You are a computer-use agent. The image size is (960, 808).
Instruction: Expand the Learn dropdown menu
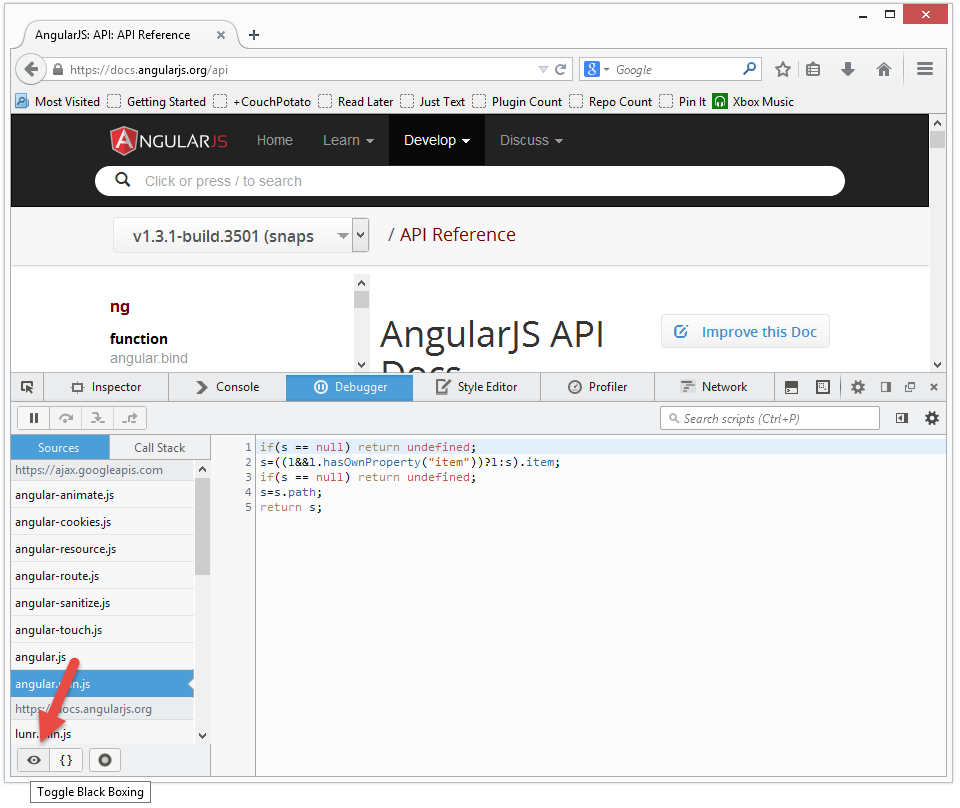(348, 140)
